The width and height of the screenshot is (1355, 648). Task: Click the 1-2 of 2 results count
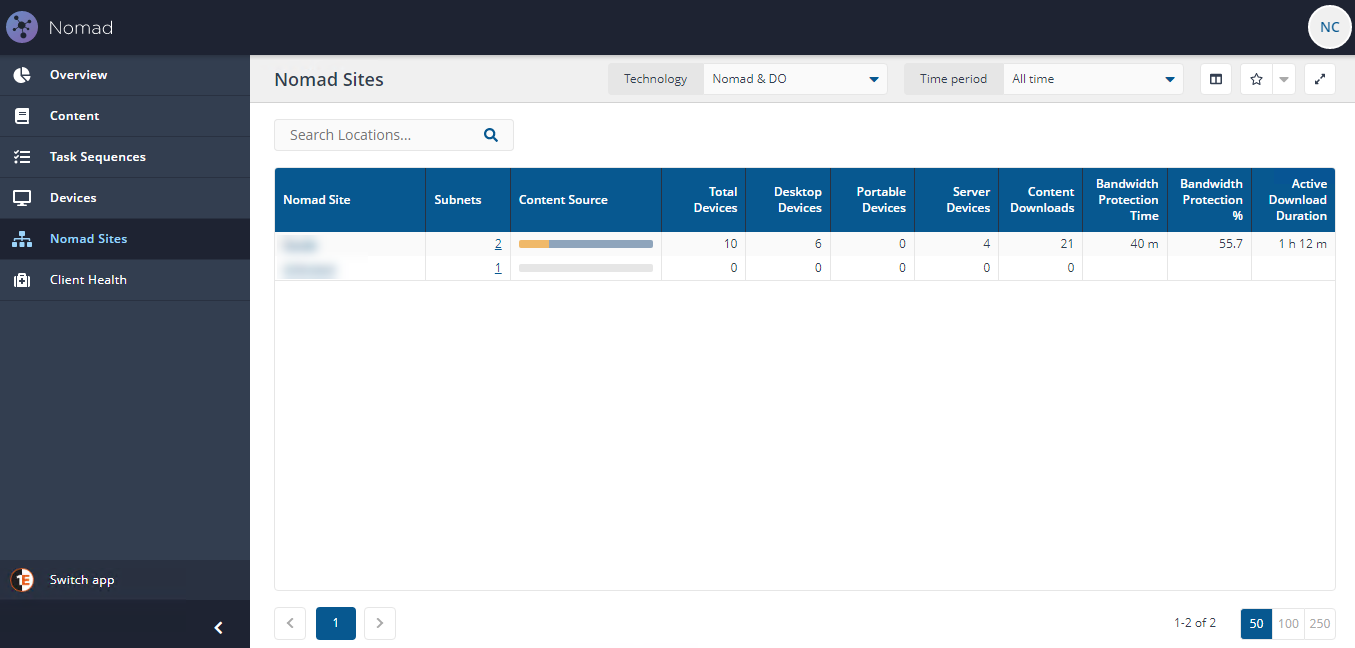(1195, 623)
